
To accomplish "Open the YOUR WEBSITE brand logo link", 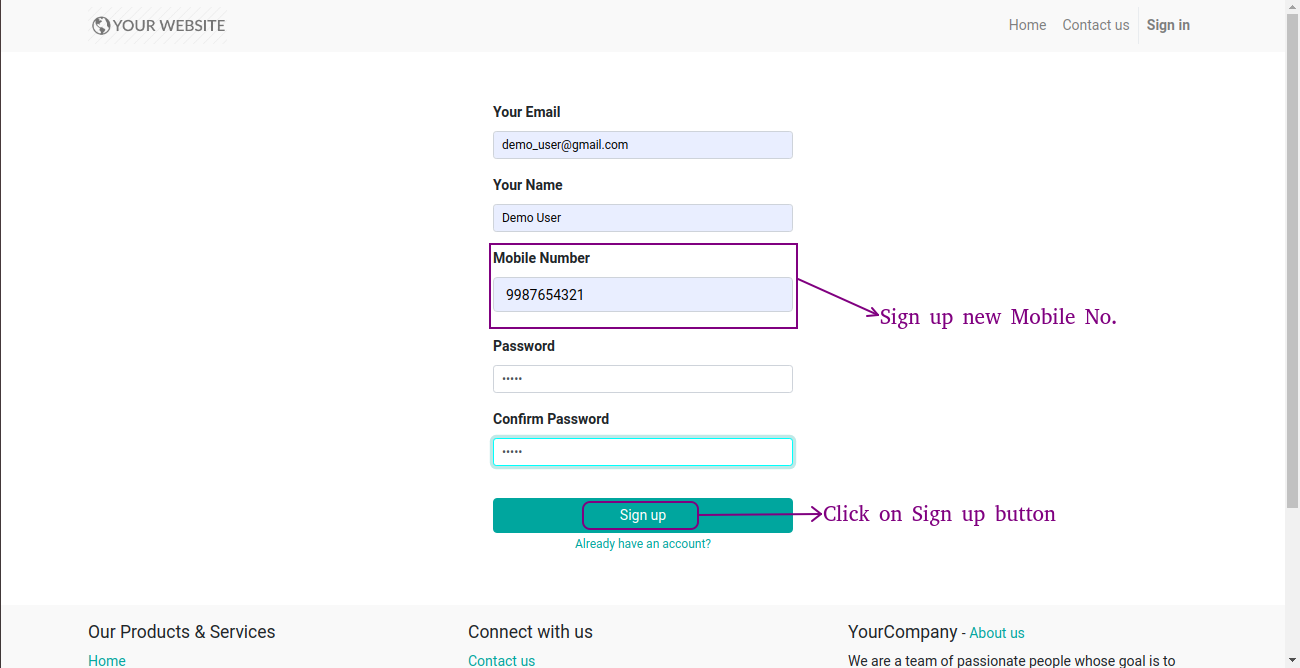I will click(158, 26).
